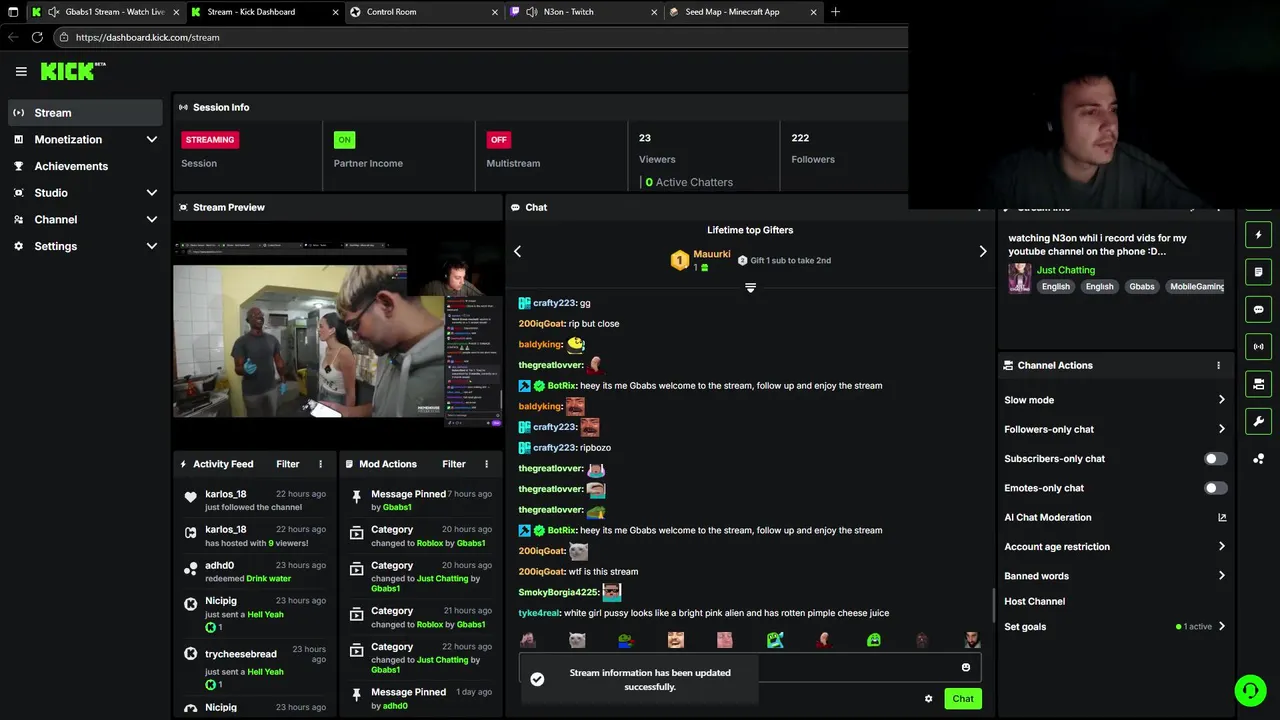The height and width of the screenshot is (720, 1280).
Task: Expand Studio sidebar section
Action: coord(152,192)
